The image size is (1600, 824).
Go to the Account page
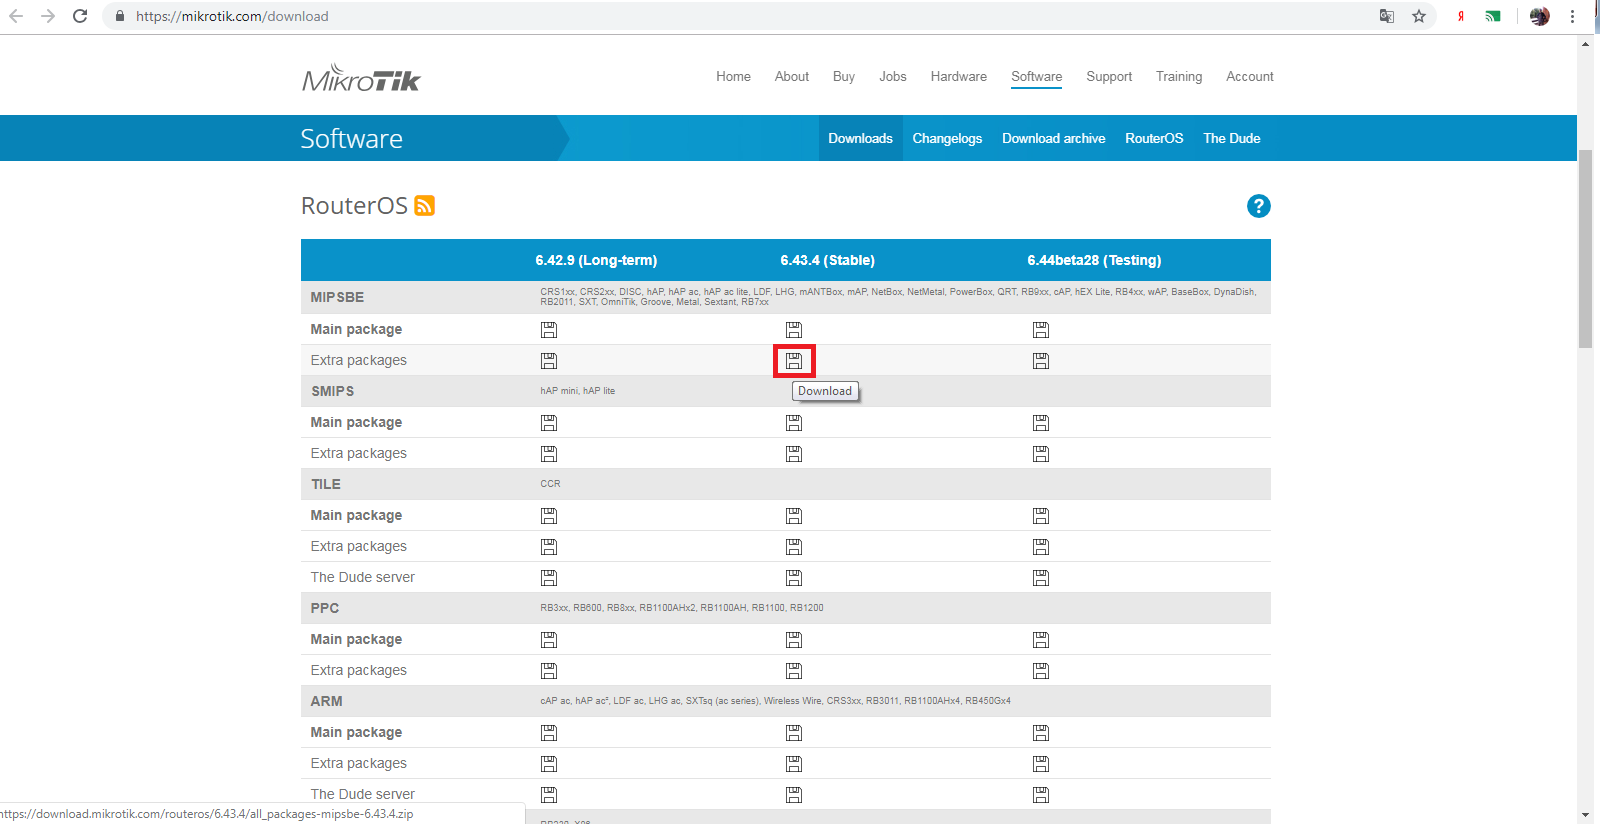pos(1250,76)
